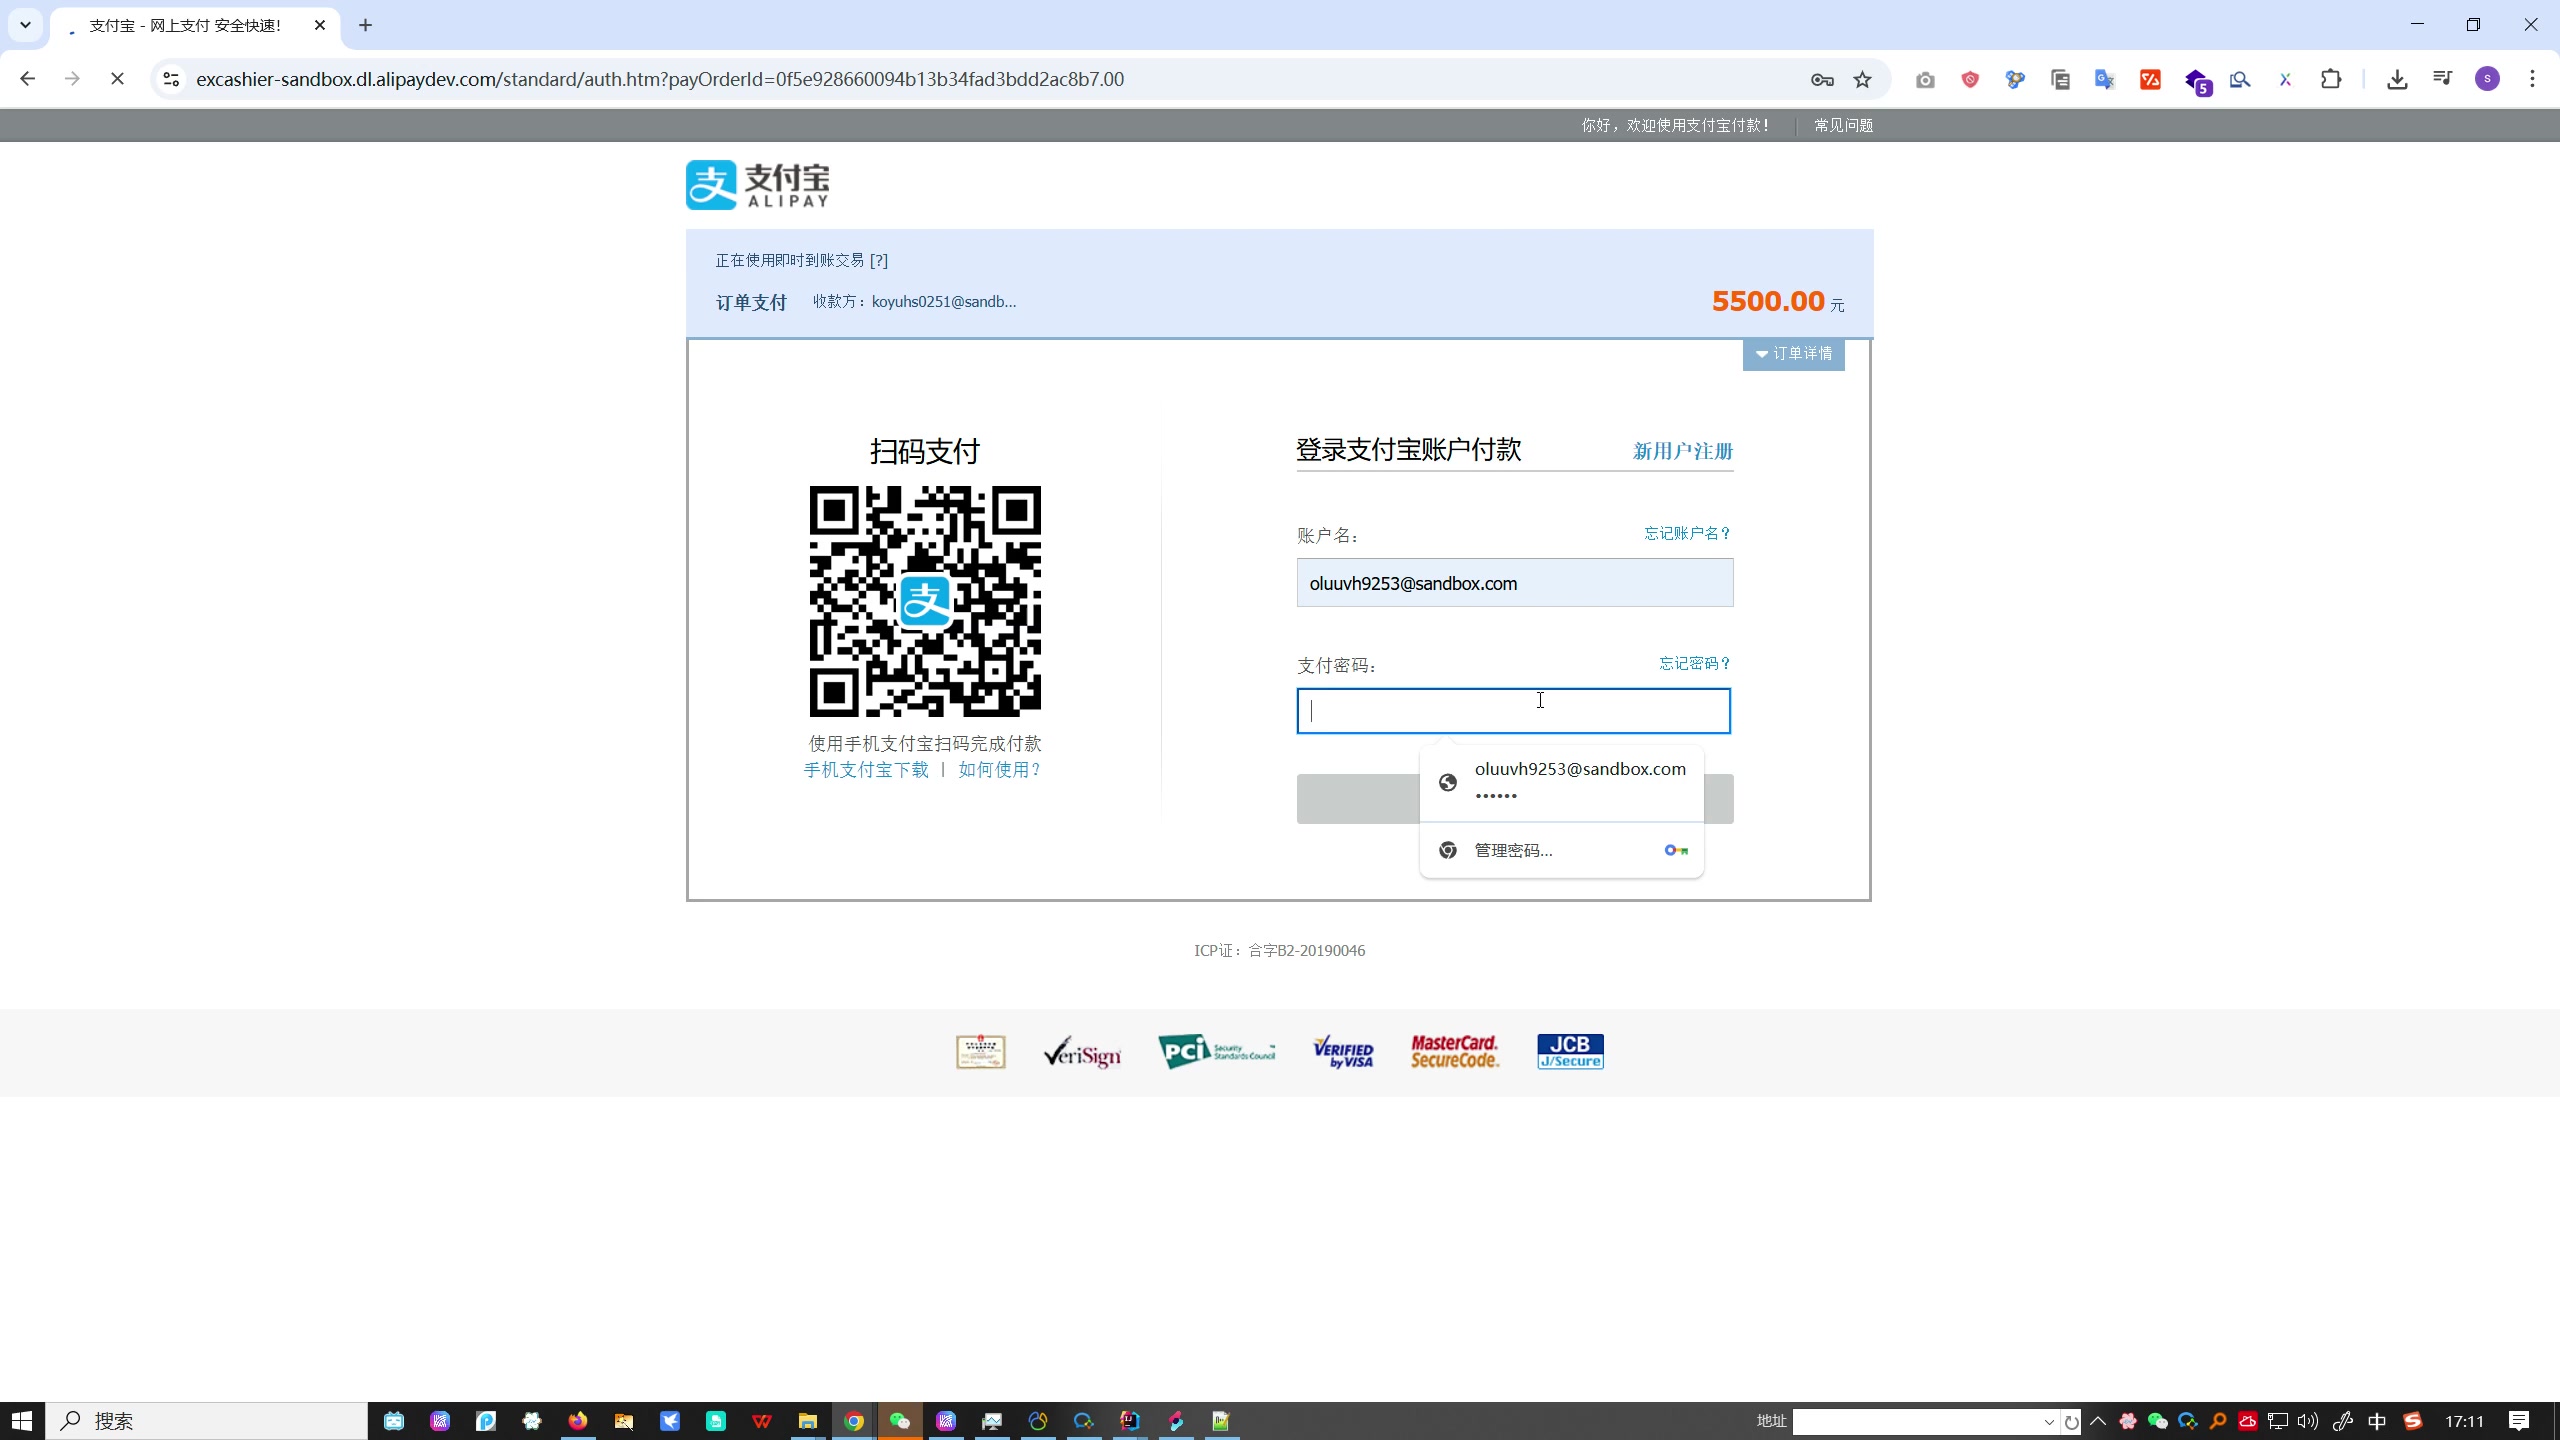Open the password manager key icon in address bar

pos(1822,80)
